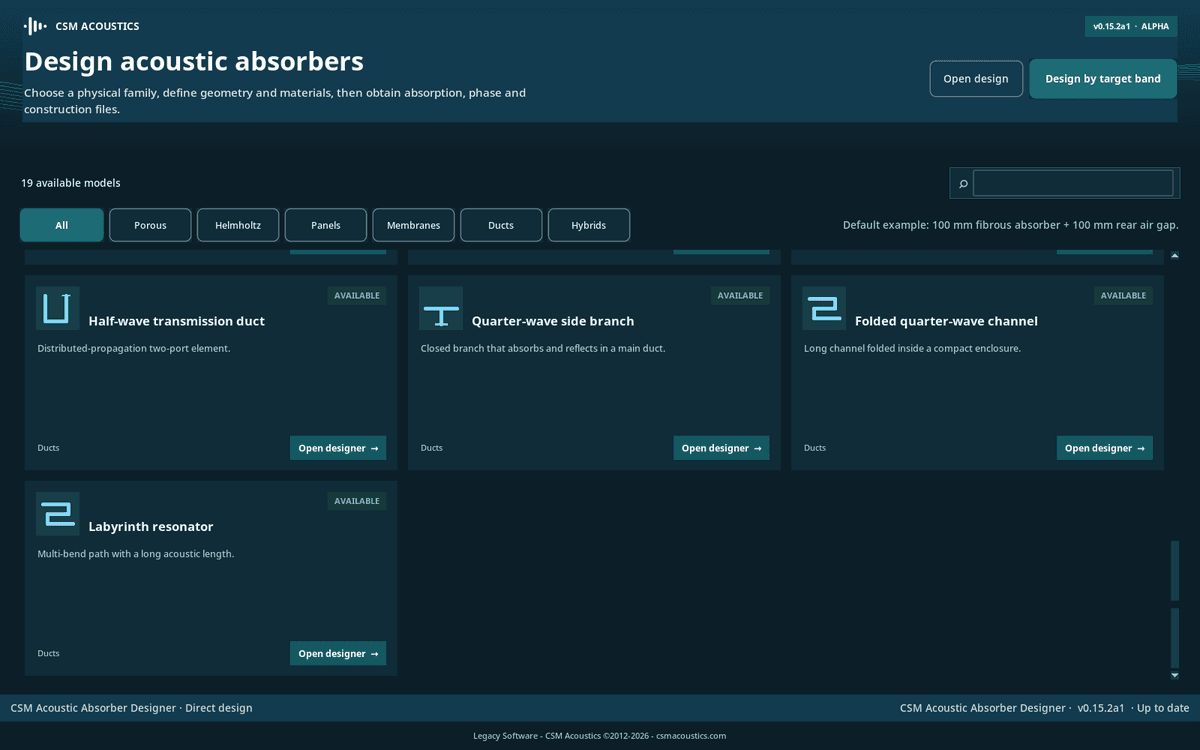The image size is (1200, 750).
Task: Click Design by target band button
Action: click(x=1103, y=79)
